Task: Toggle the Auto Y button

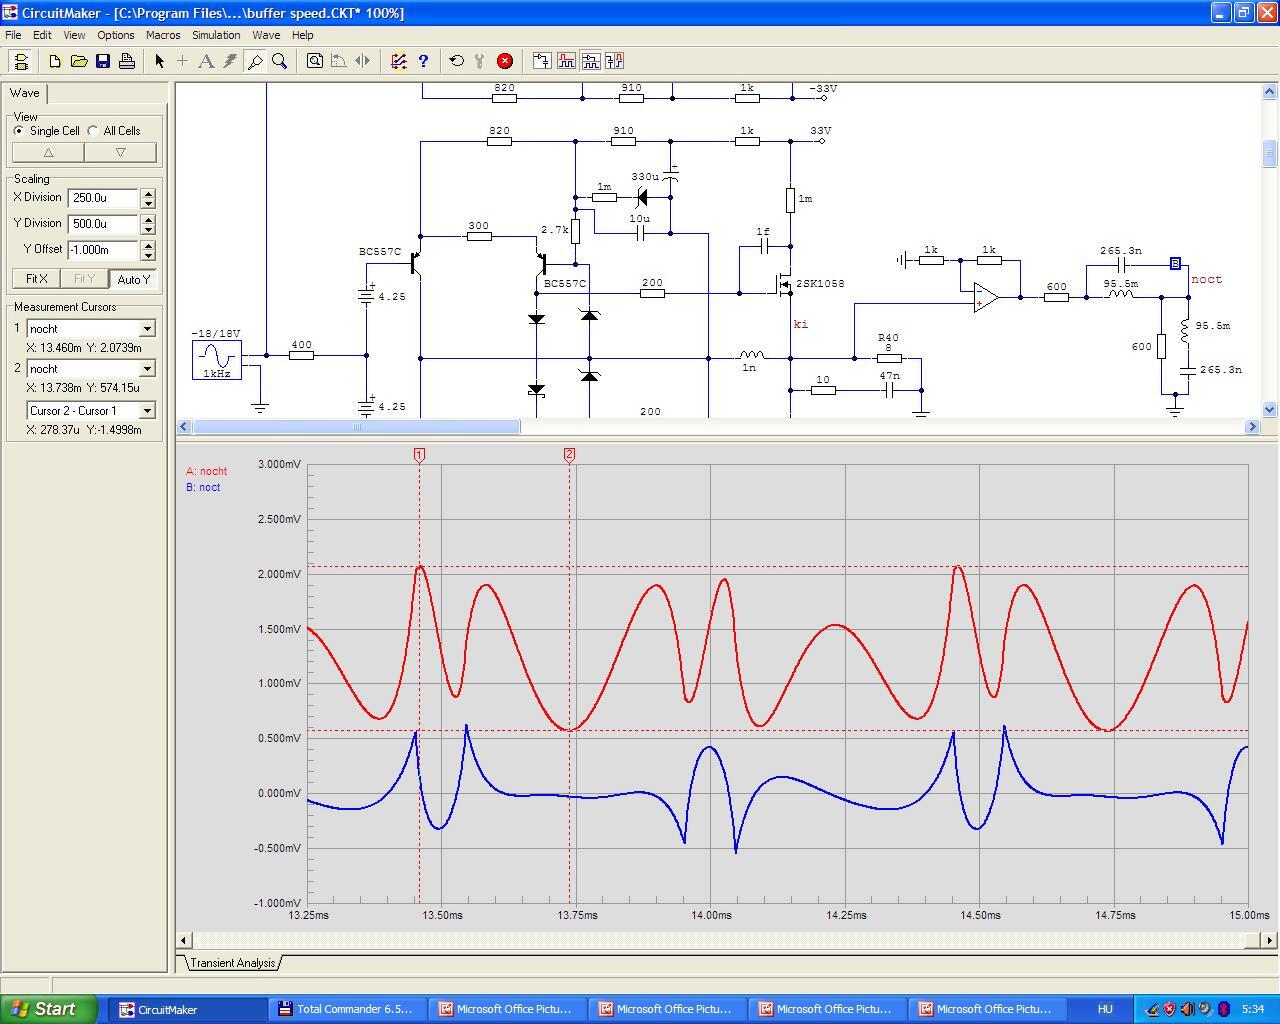Action: point(133,279)
